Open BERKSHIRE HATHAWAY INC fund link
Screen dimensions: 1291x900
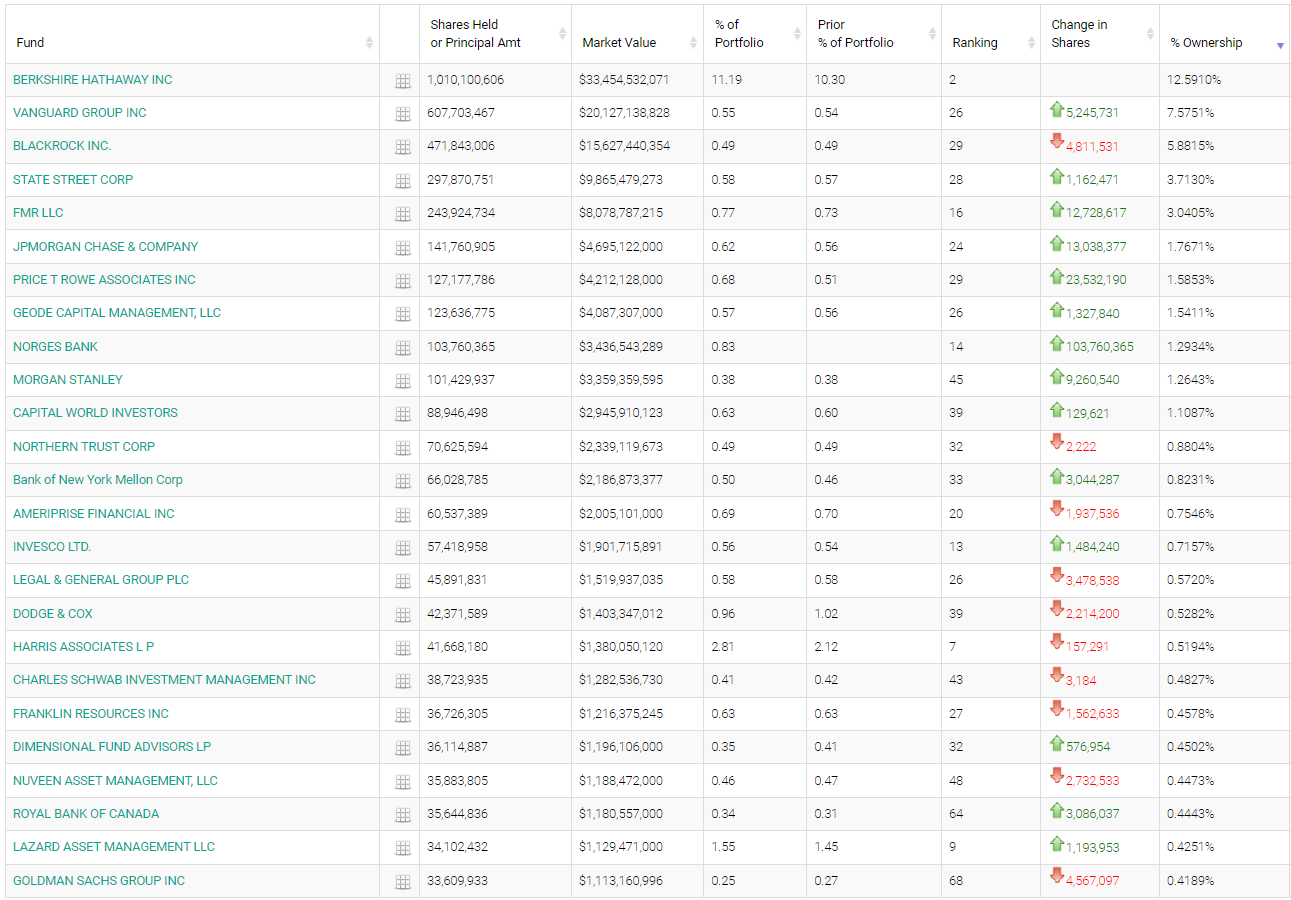tap(93, 79)
